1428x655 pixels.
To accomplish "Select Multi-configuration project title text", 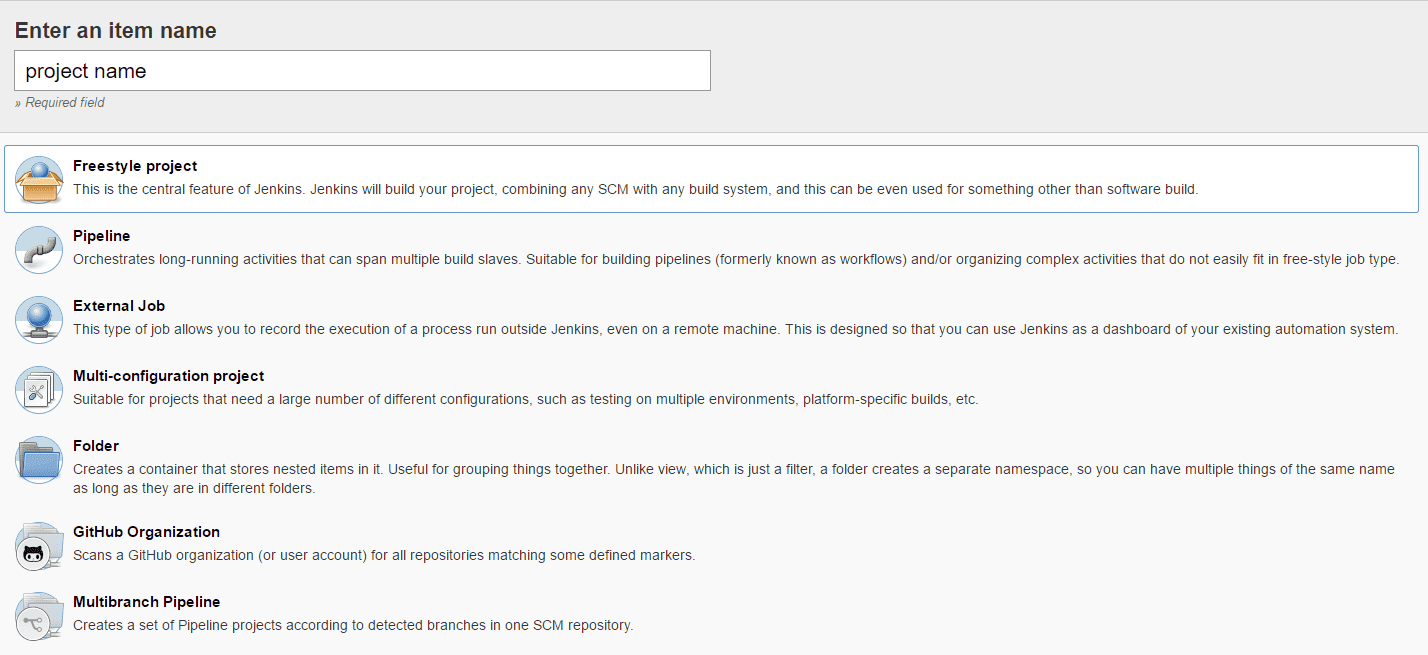I will (x=168, y=376).
